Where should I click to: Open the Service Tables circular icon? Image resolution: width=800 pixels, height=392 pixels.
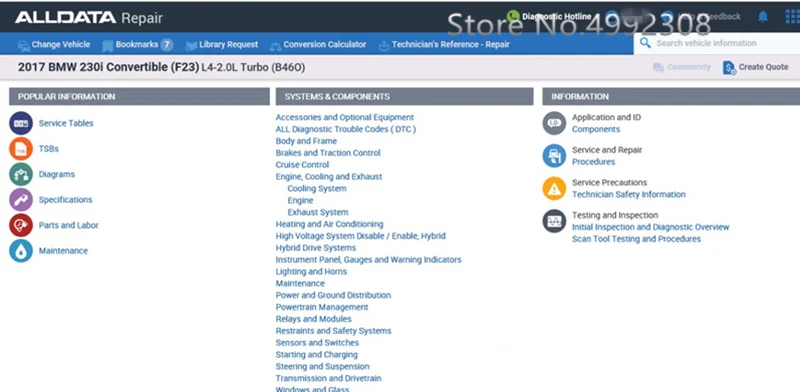21,123
